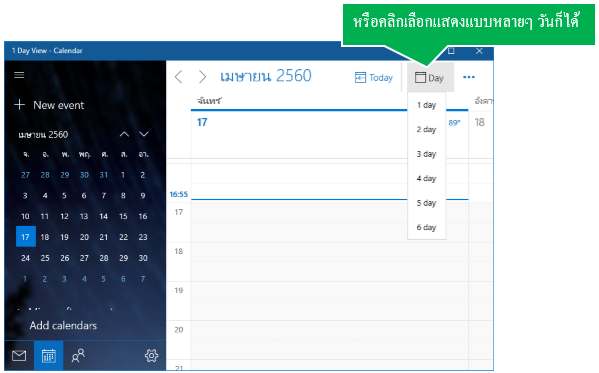Click the plus New event icon

point(19,105)
